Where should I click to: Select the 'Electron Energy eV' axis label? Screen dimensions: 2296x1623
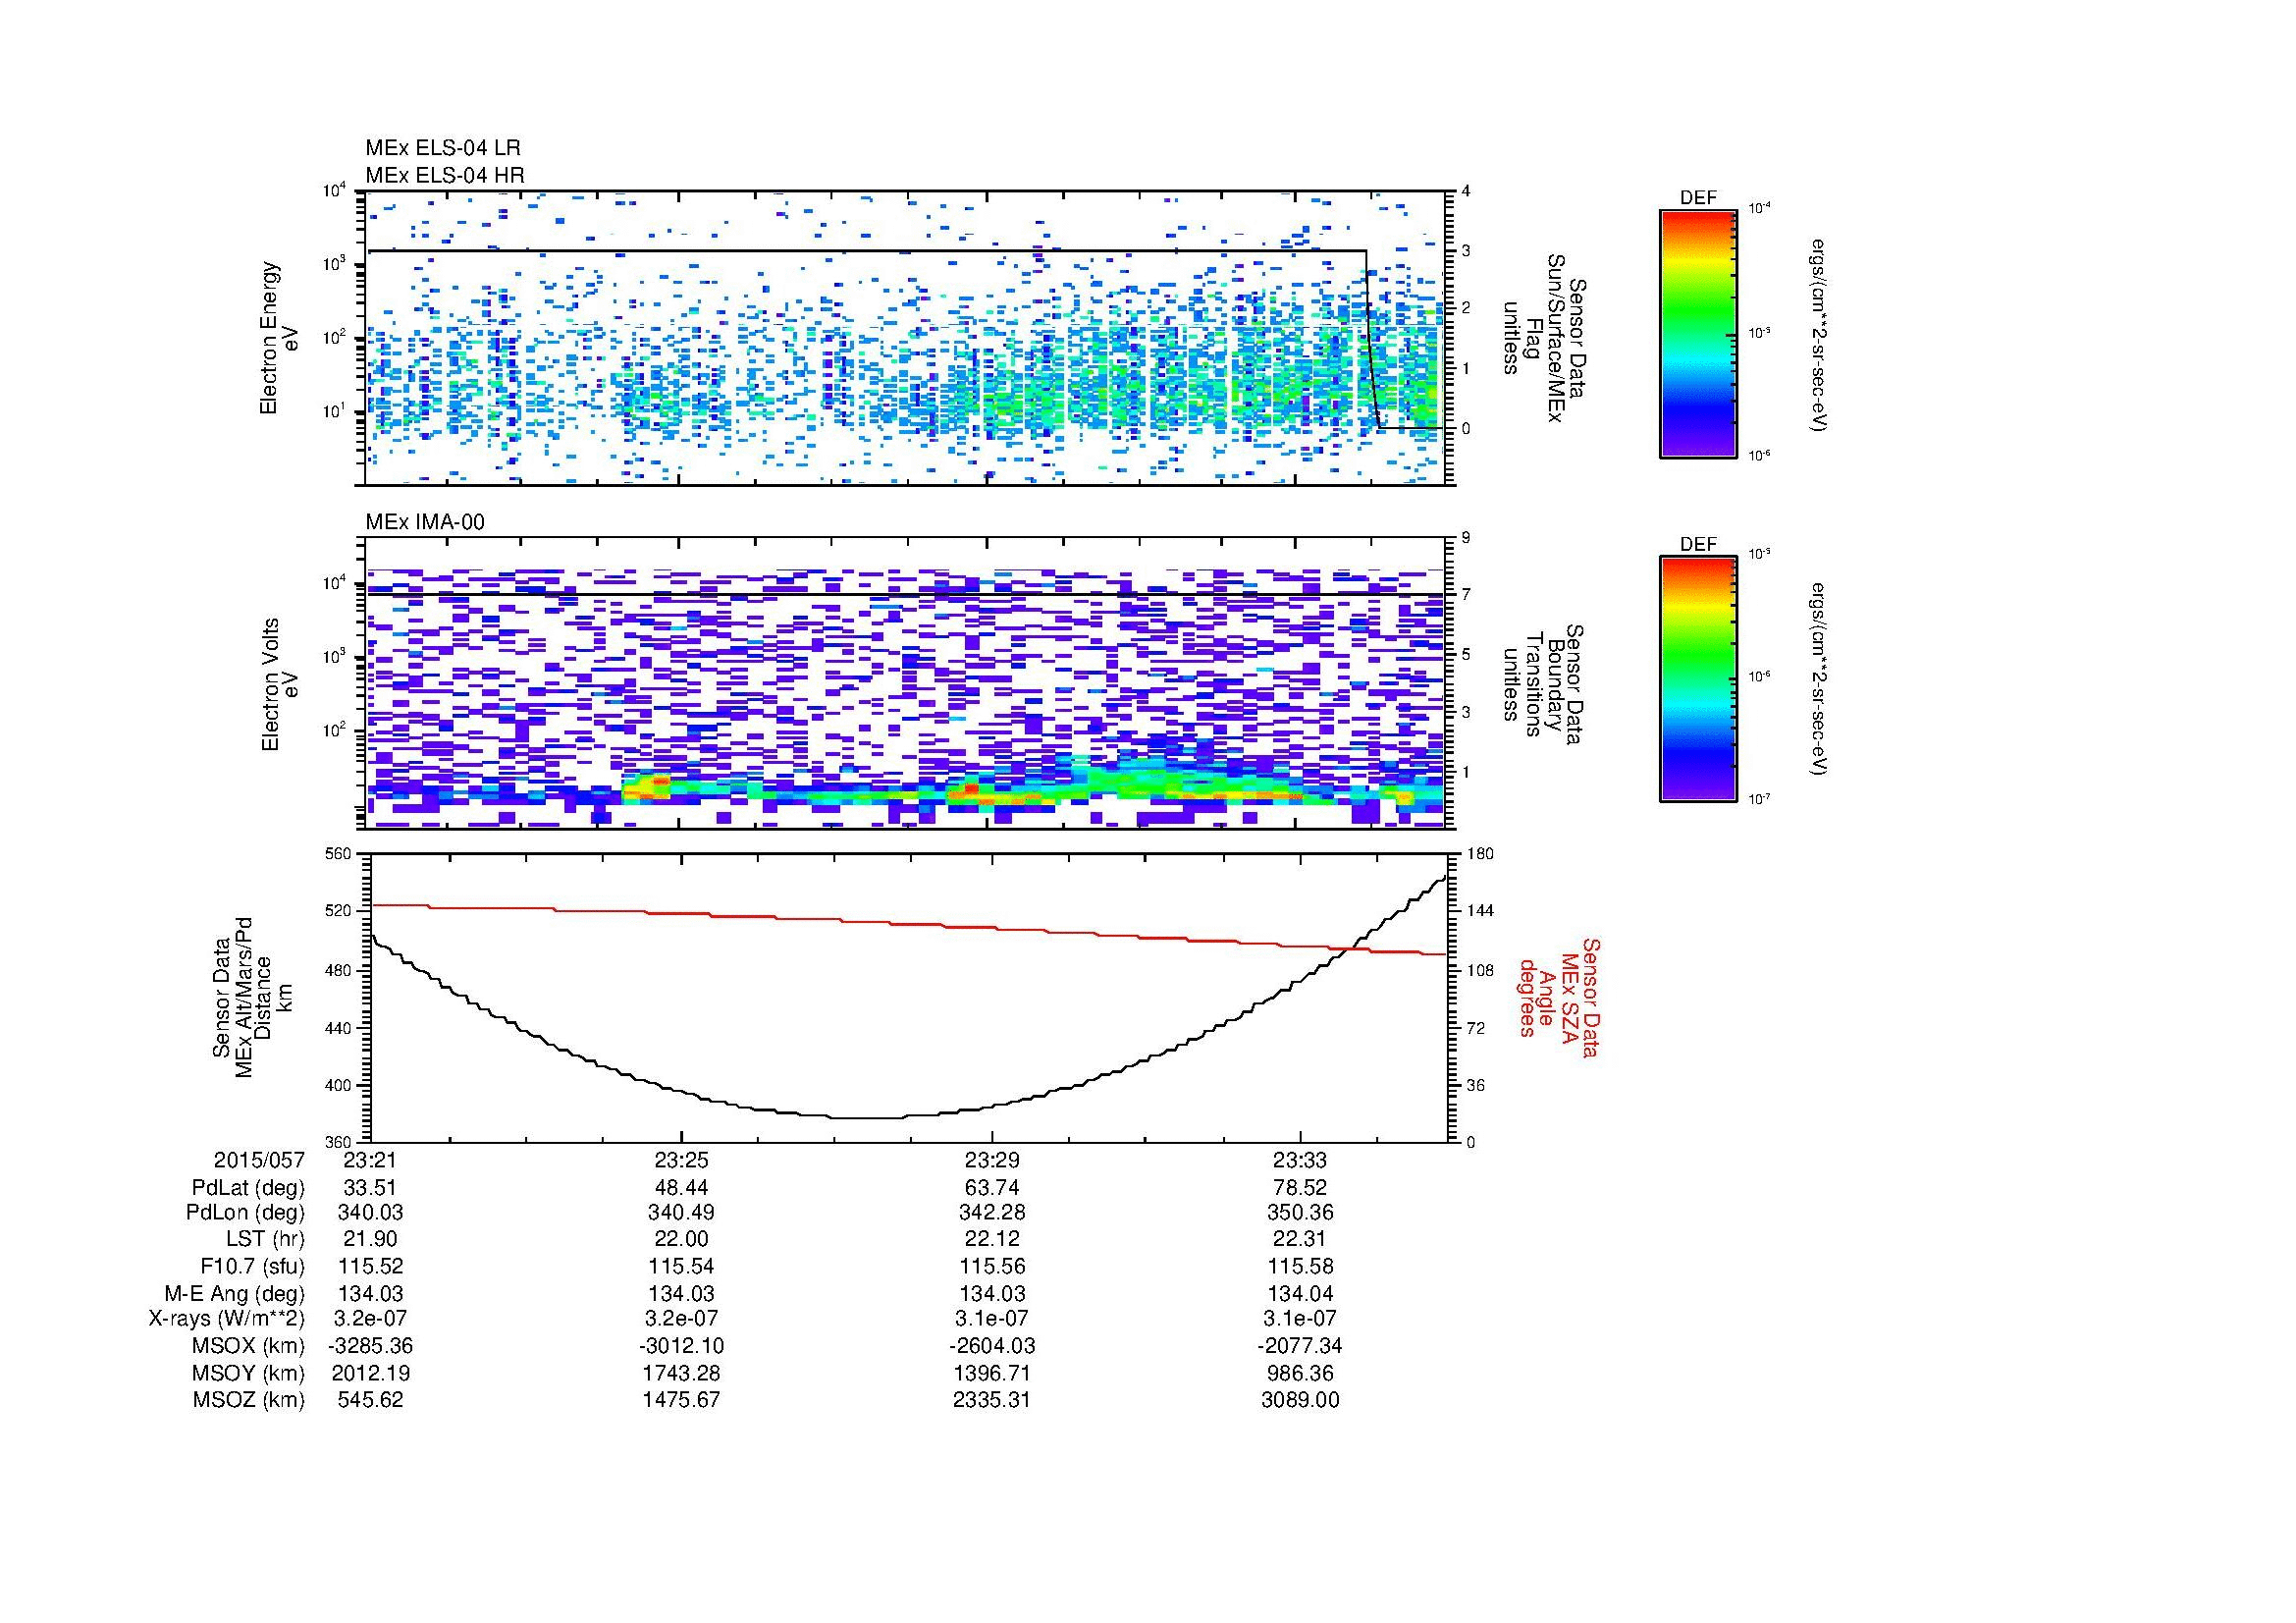point(279,338)
